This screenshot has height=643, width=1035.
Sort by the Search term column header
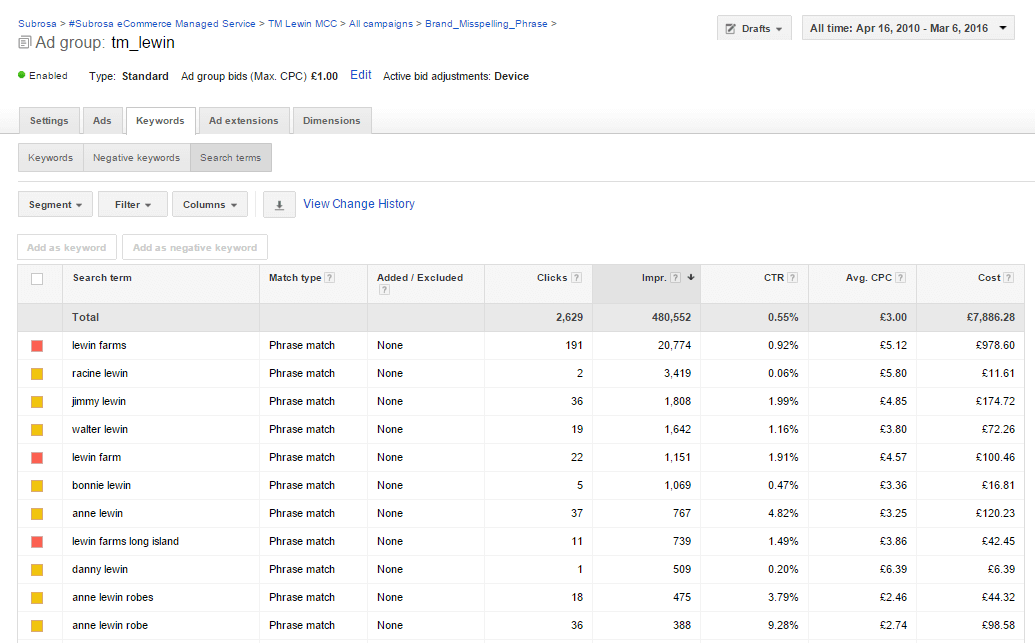coord(102,278)
